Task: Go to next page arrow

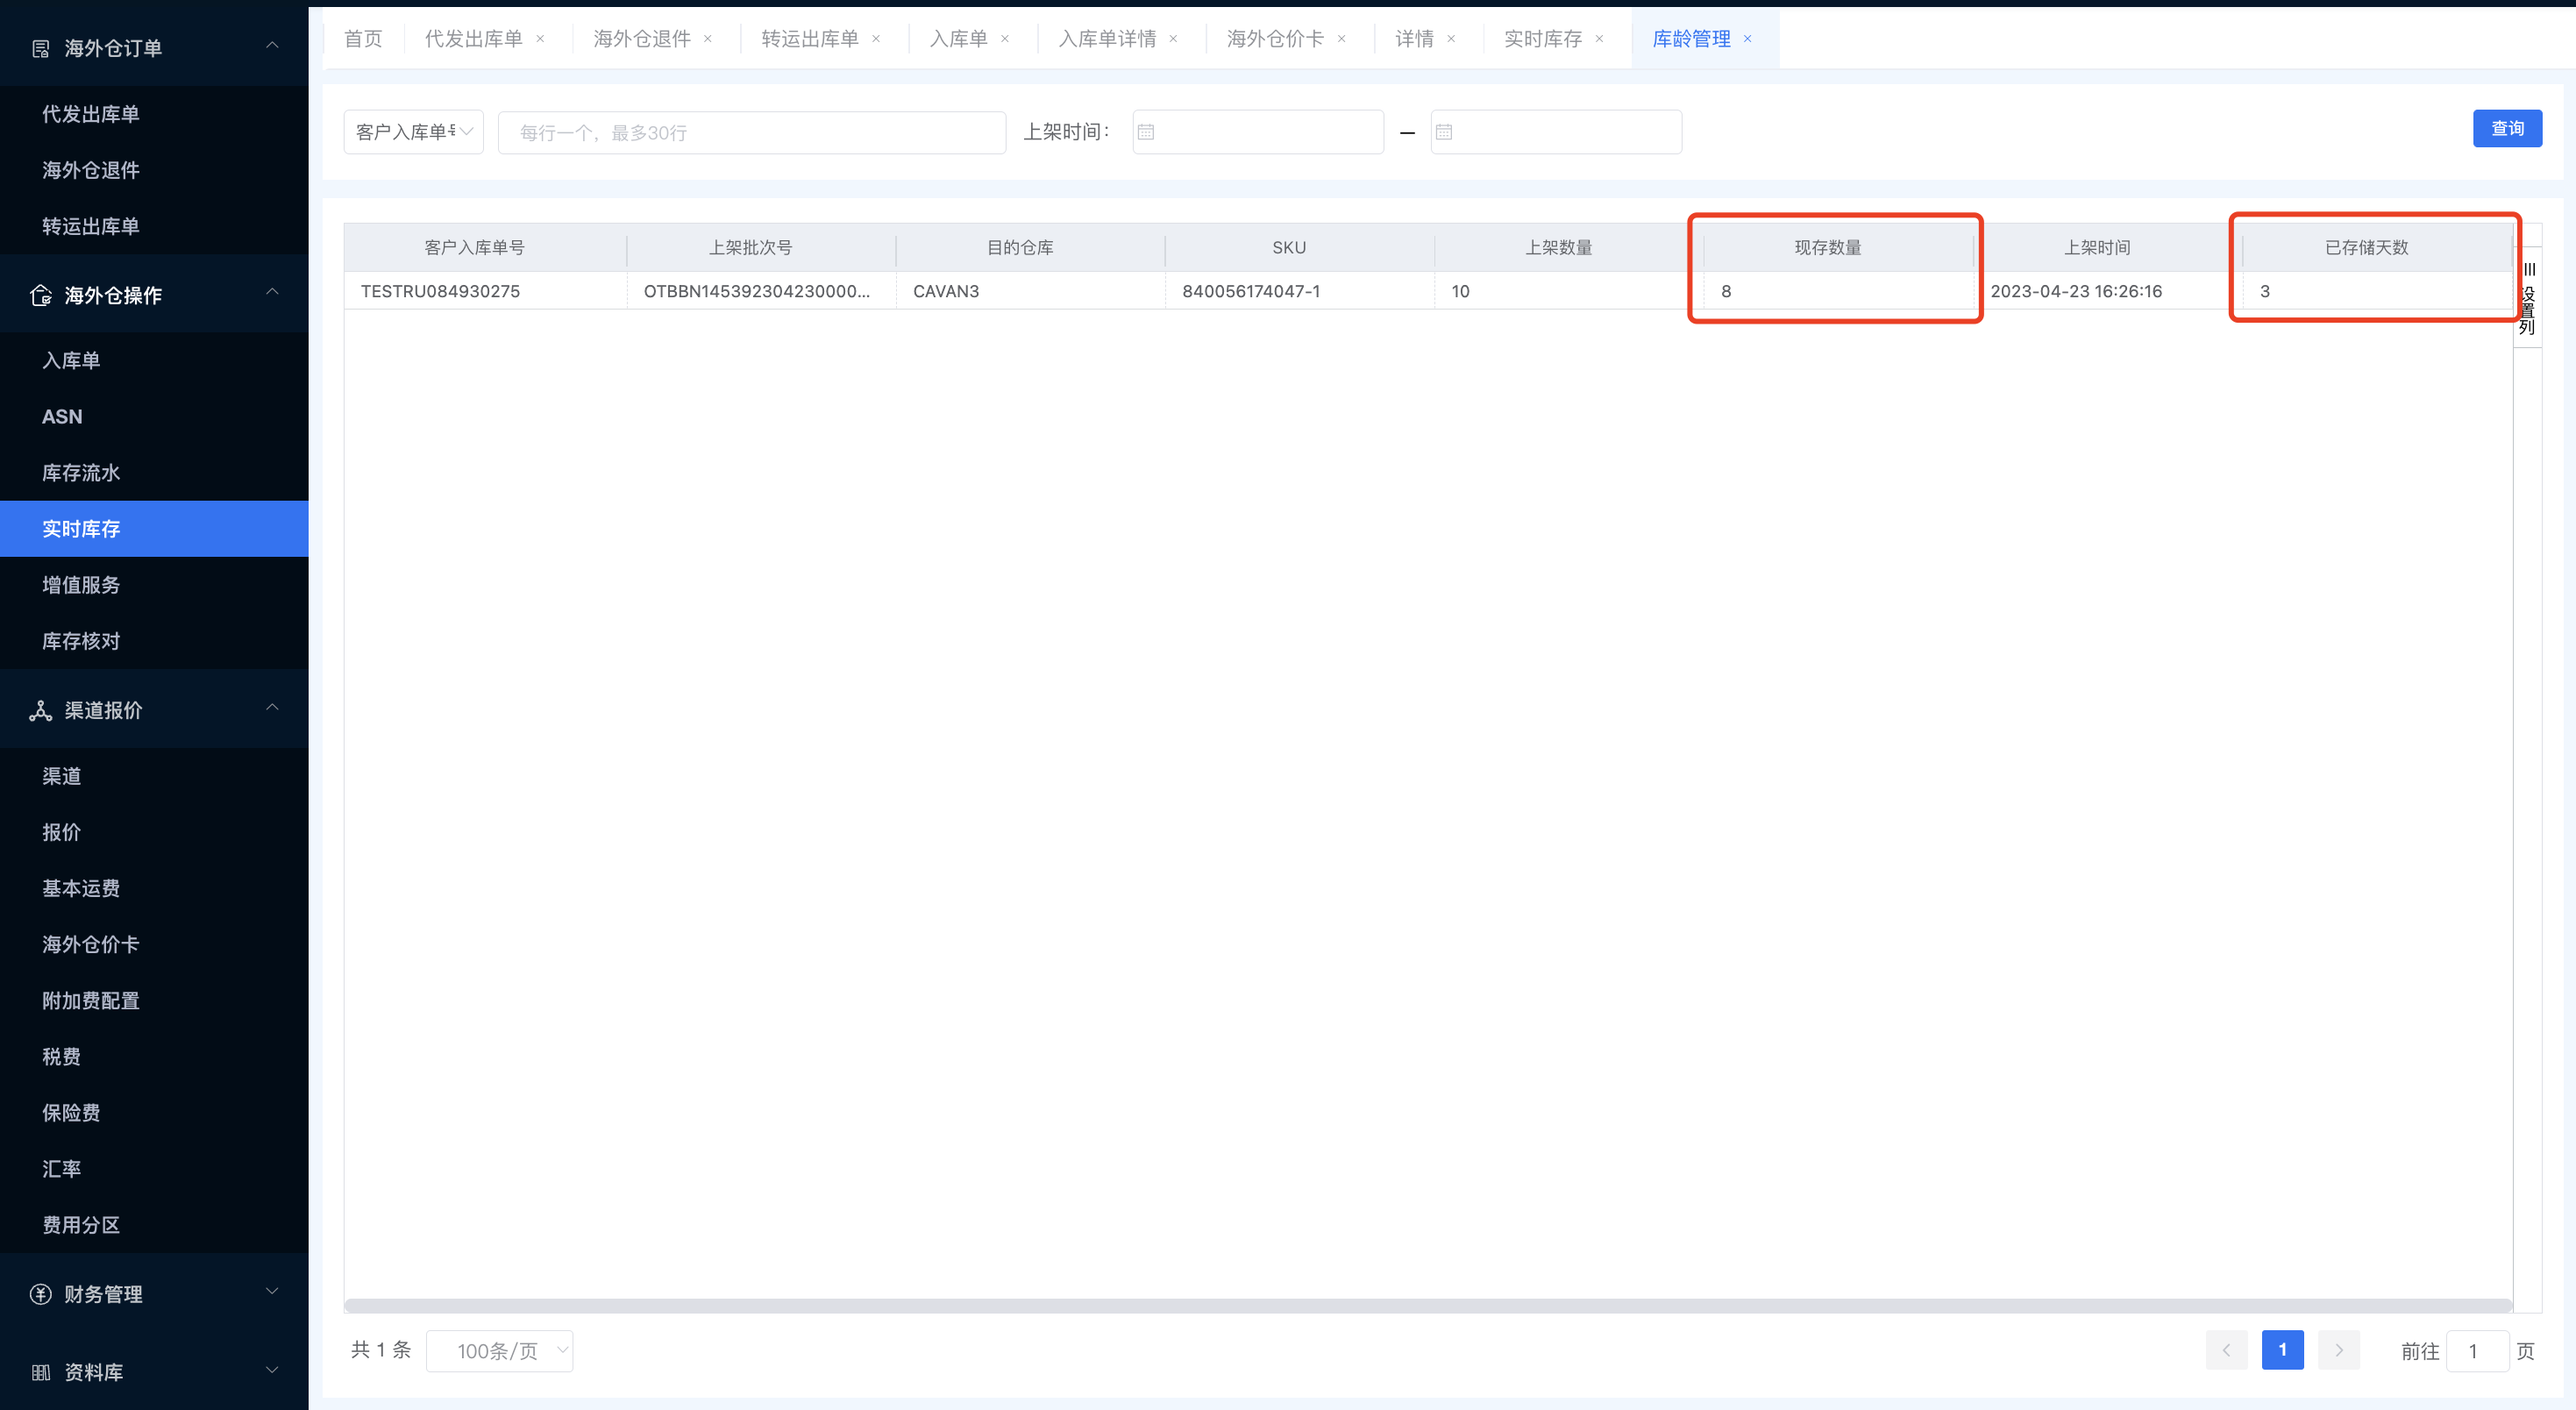Action: click(2339, 1350)
